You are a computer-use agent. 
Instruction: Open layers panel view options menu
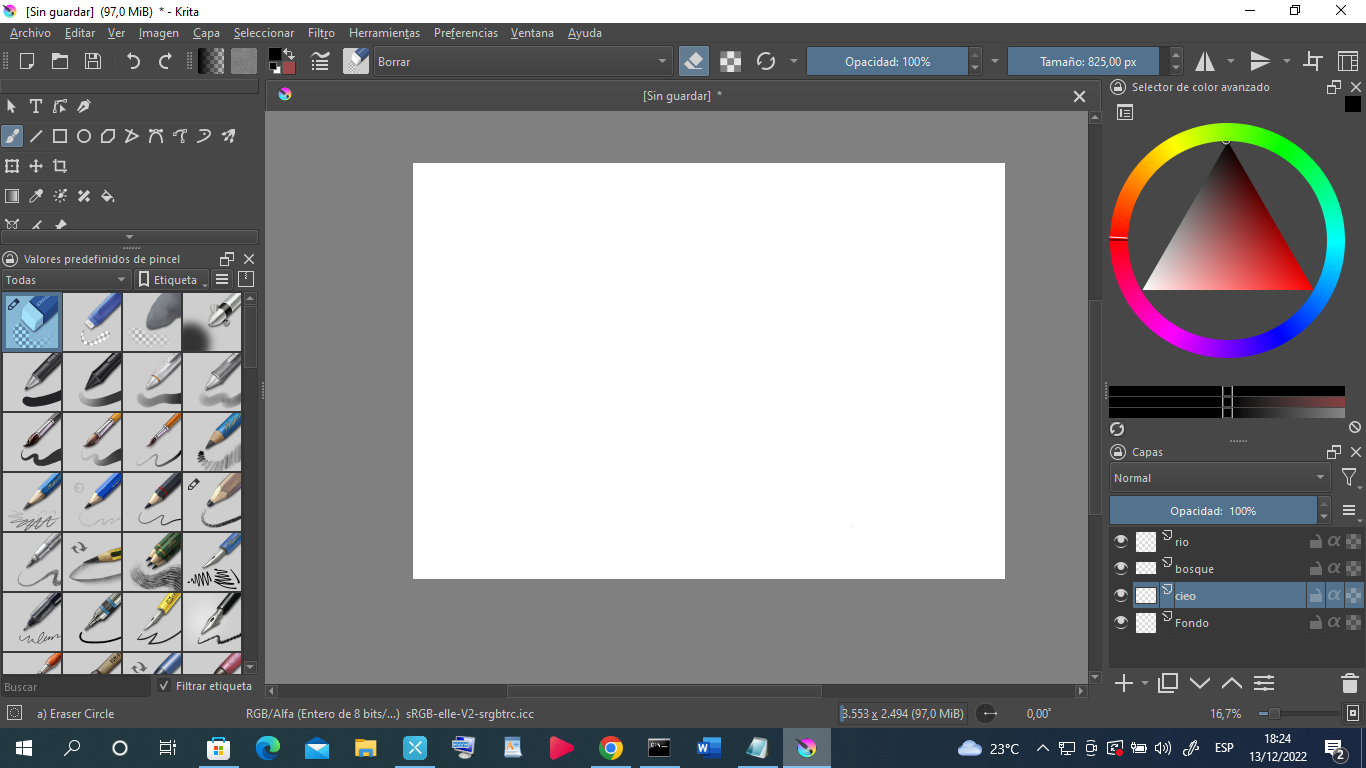1350,511
